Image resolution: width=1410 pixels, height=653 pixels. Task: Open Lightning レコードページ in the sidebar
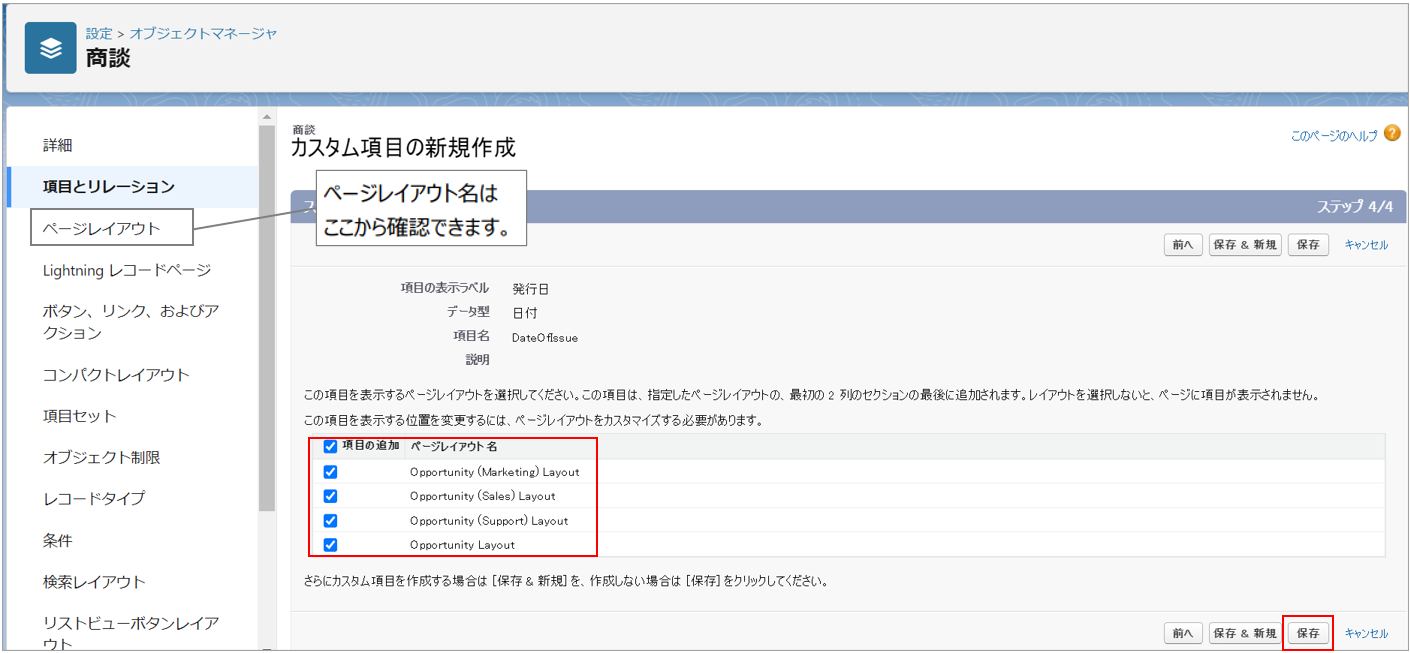(127, 270)
